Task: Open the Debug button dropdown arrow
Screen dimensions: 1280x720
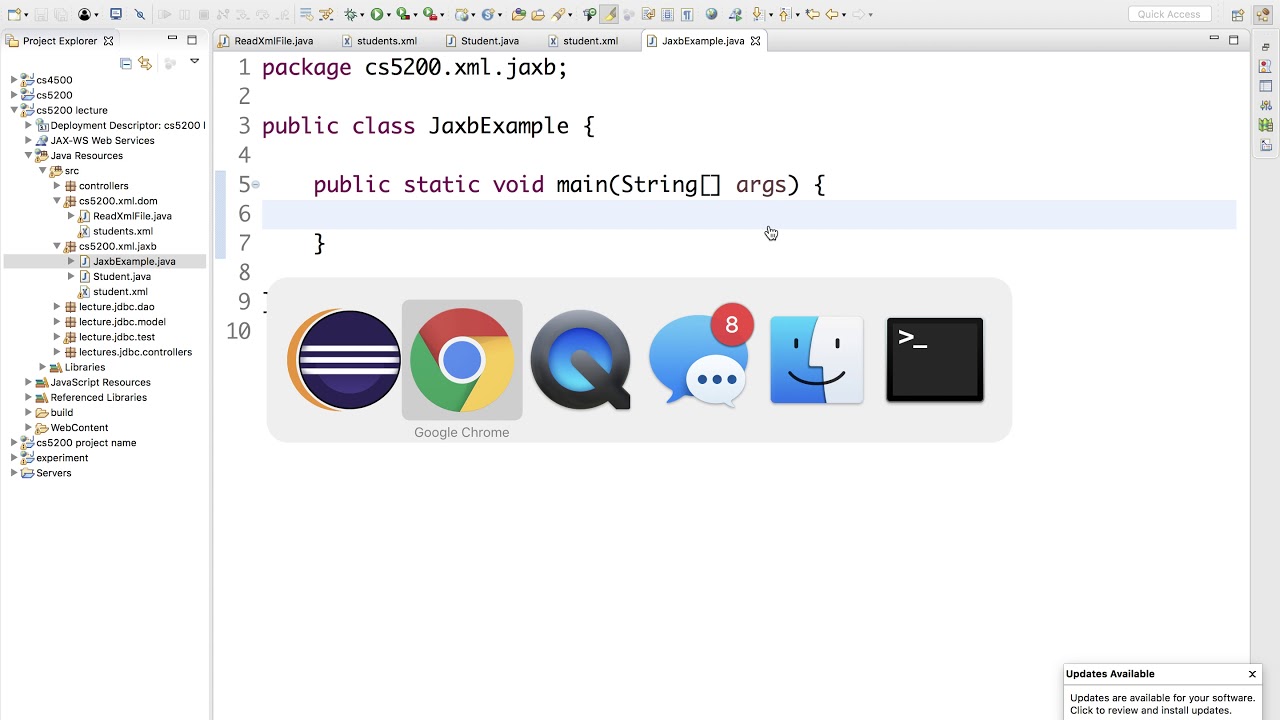Action: (x=362, y=15)
